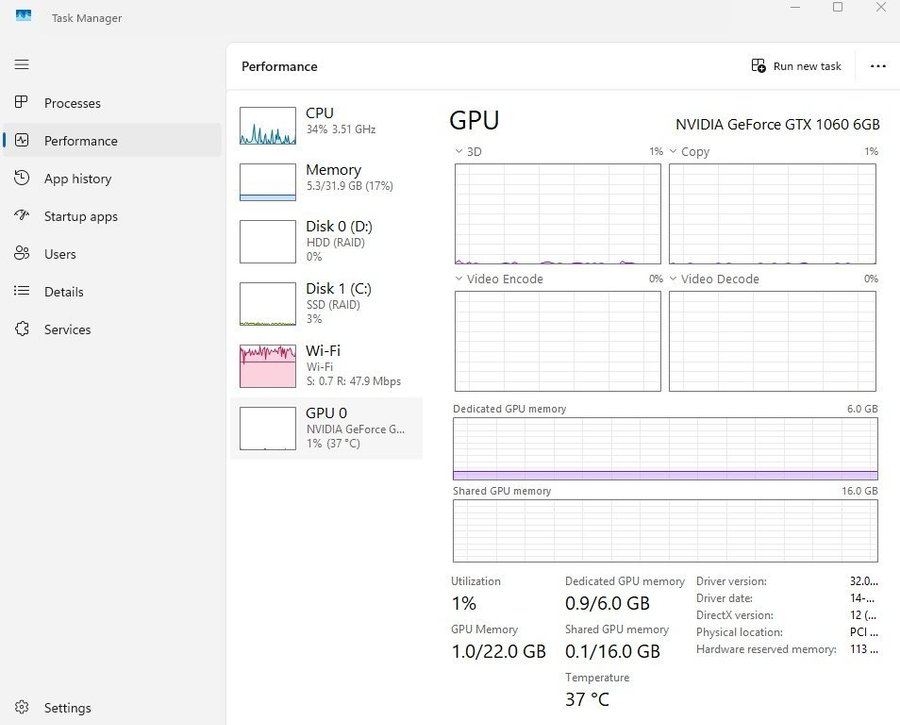Click the Users icon in sidebar
The height and width of the screenshot is (725, 900).
tap(21, 254)
